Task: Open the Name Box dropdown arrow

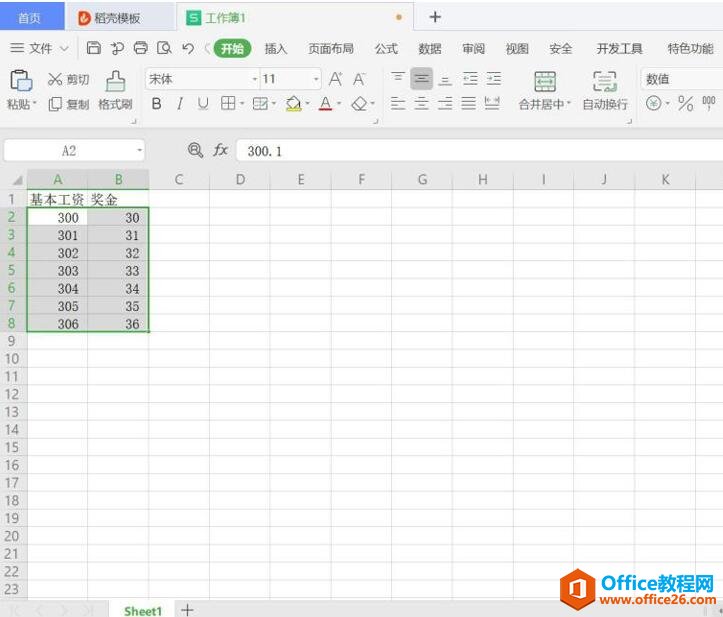Action: click(x=139, y=151)
